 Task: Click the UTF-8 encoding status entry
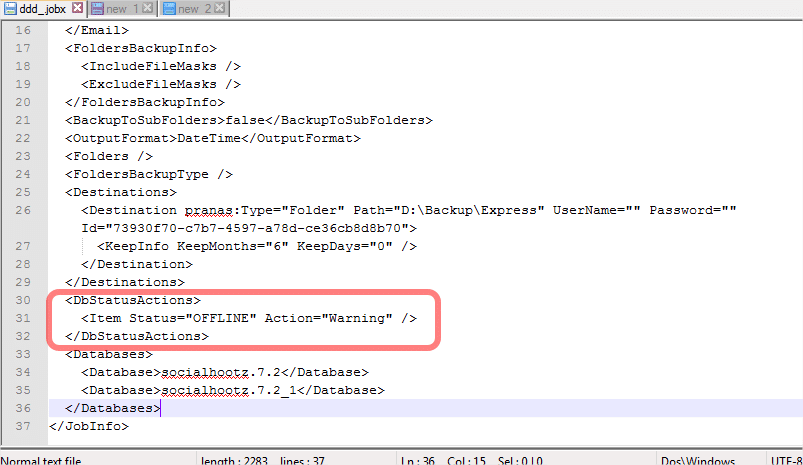pos(787,460)
